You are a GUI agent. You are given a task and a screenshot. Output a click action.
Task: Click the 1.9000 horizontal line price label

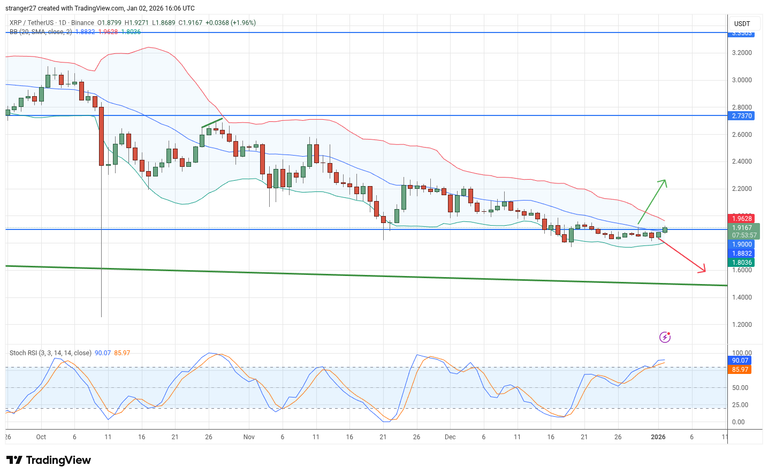coord(742,244)
